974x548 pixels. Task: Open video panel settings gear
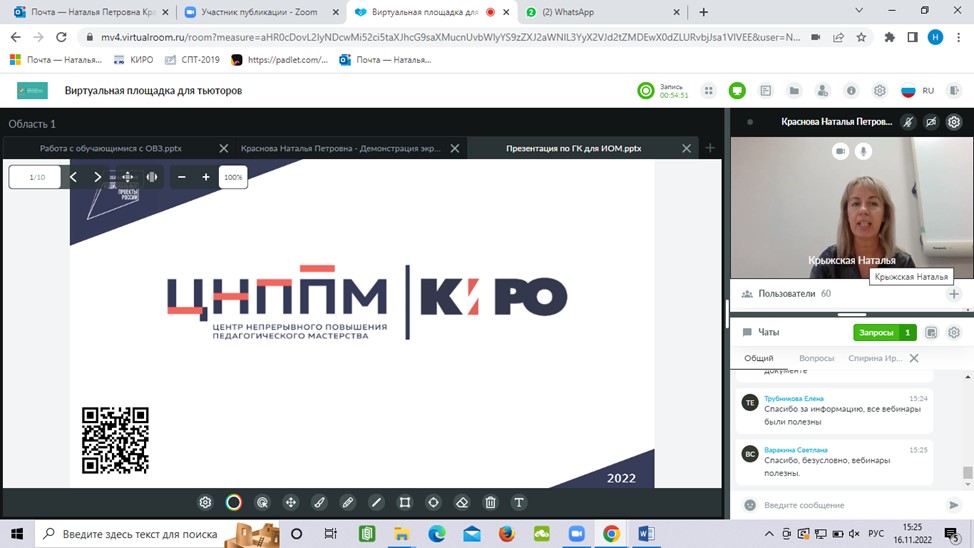tap(954, 122)
